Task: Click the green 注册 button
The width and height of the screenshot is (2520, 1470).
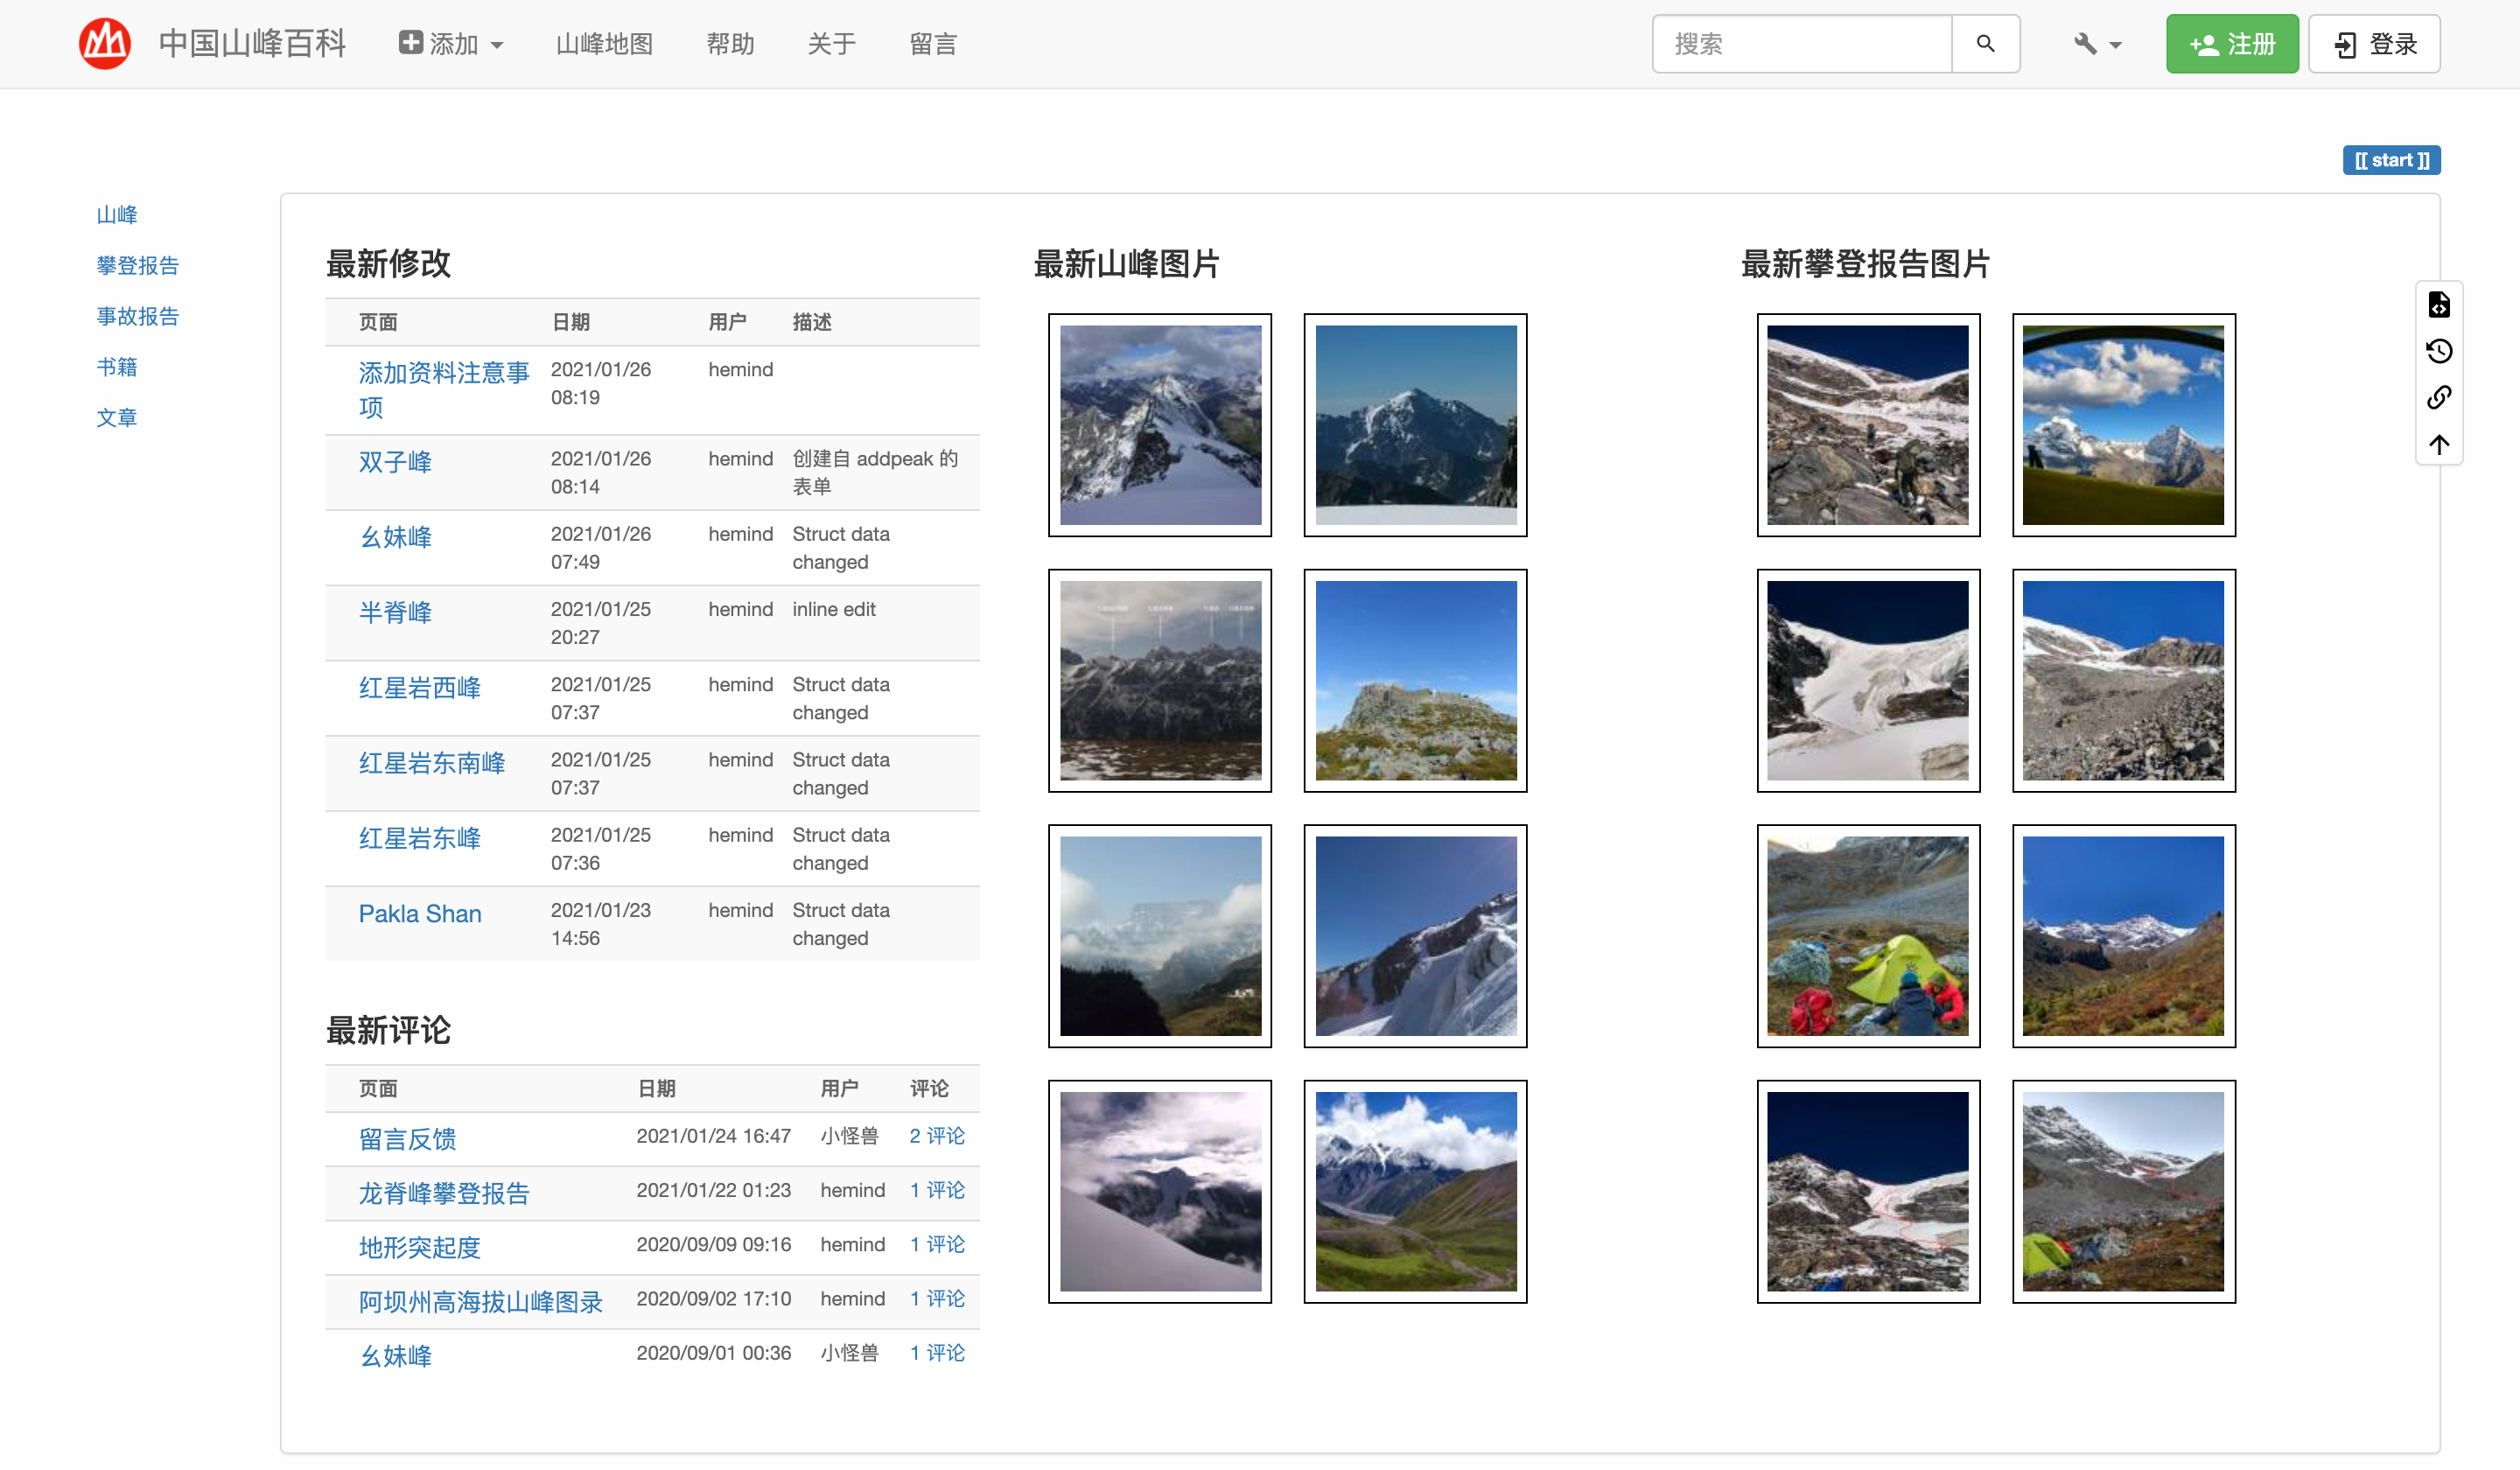Action: point(2232,44)
